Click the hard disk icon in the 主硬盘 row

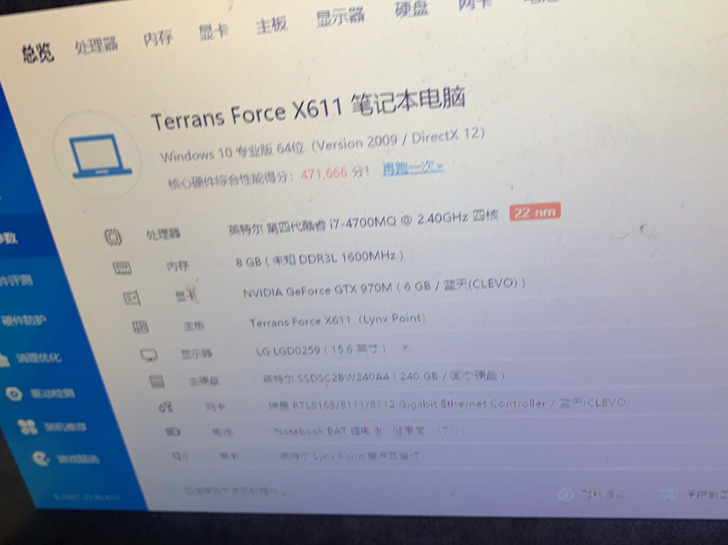click(x=157, y=382)
